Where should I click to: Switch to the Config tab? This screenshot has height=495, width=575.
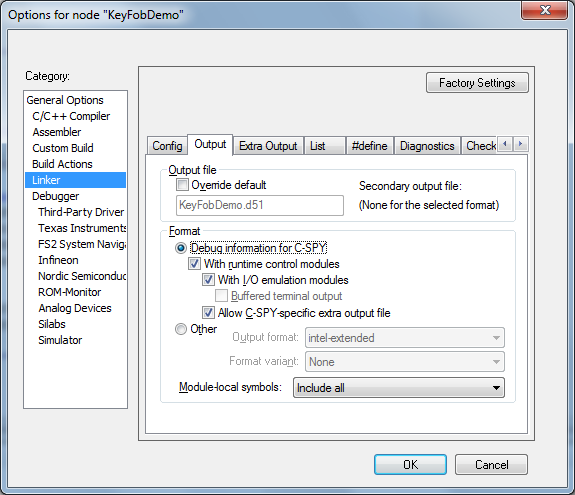pyautogui.click(x=167, y=146)
